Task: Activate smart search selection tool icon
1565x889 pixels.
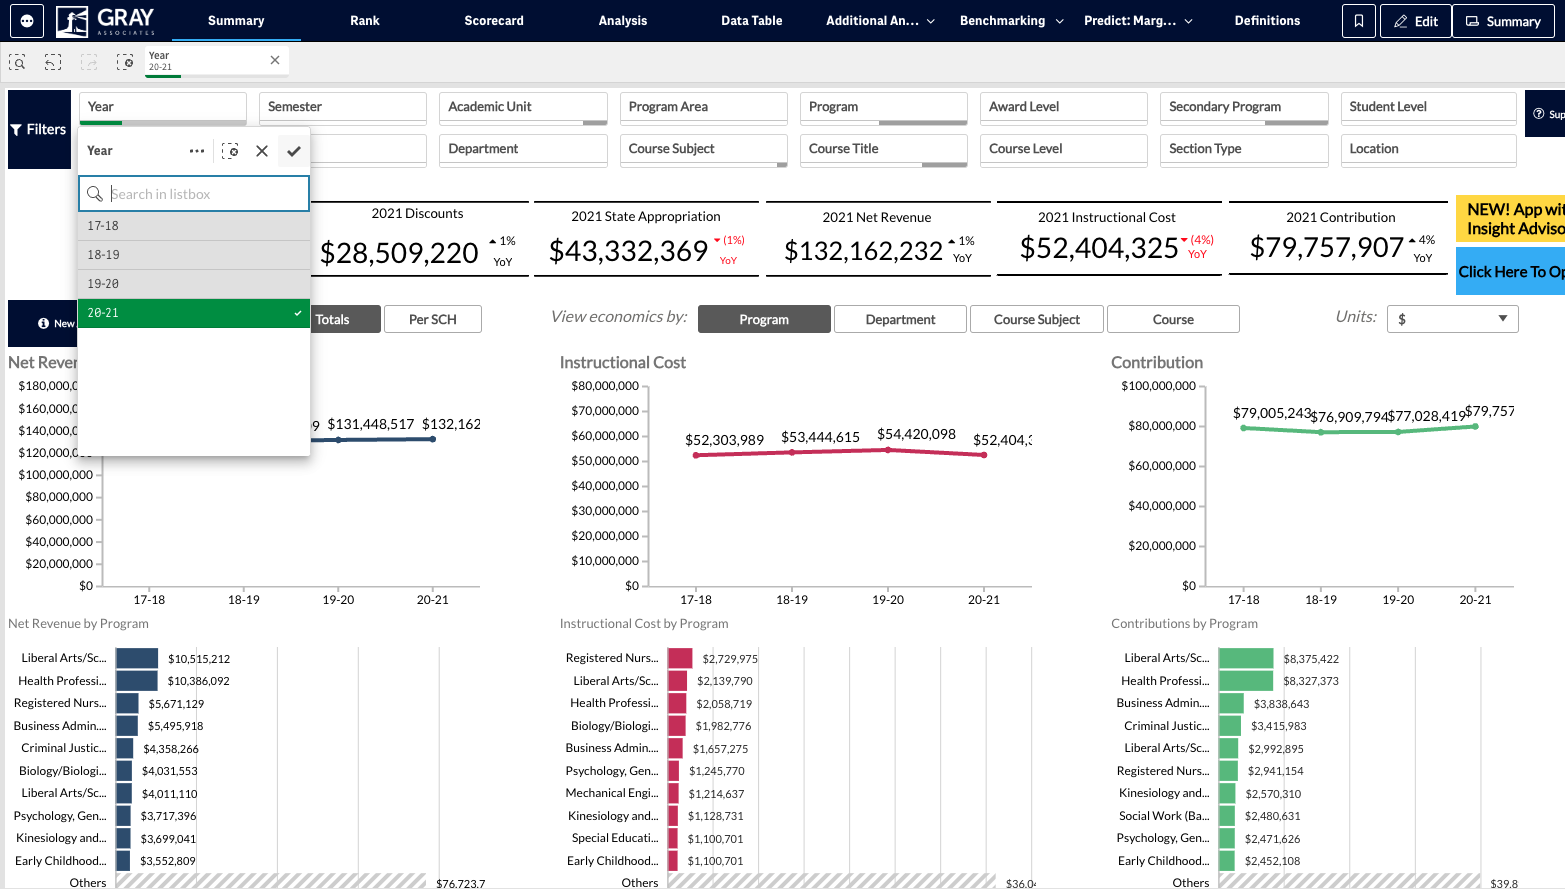Action: point(17,62)
